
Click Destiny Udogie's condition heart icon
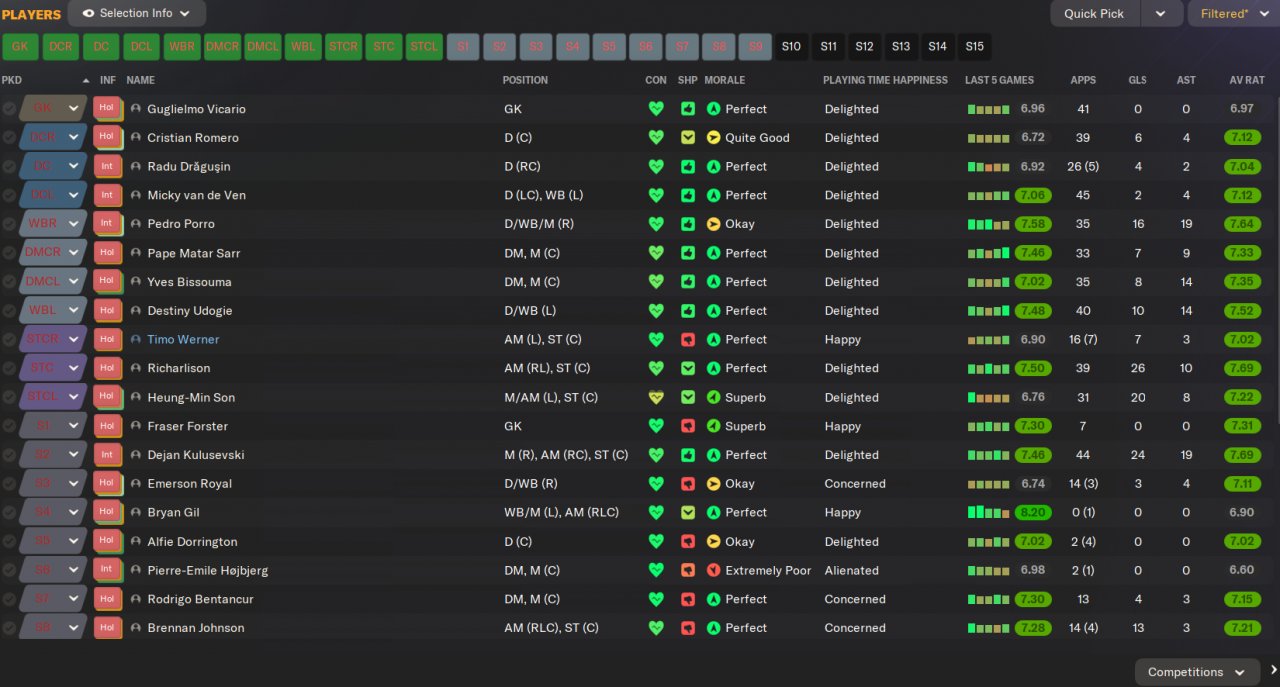[656, 311]
